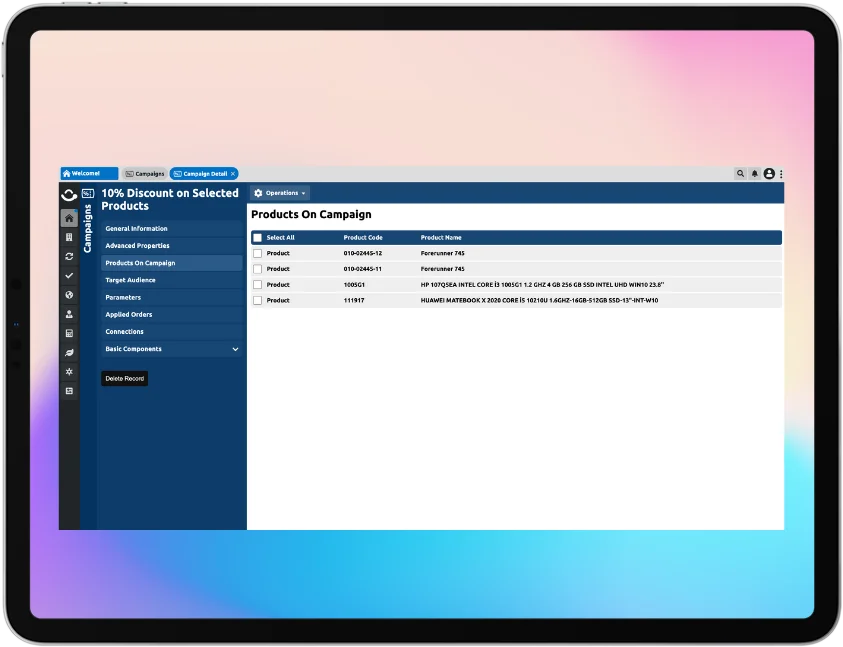Select the checkbox for product 111917
The width and height of the screenshot is (843, 647).
(257, 300)
